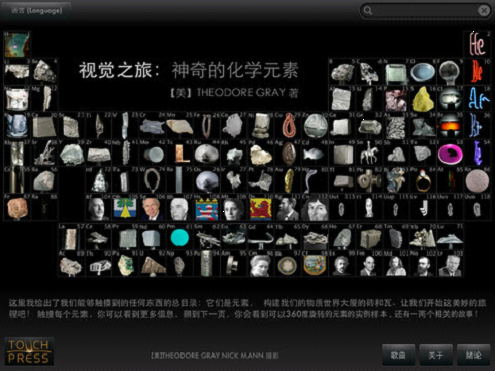Image resolution: width=495 pixels, height=371 pixels.
Task: Open the 关于 about button
Action: coord(436,355)
